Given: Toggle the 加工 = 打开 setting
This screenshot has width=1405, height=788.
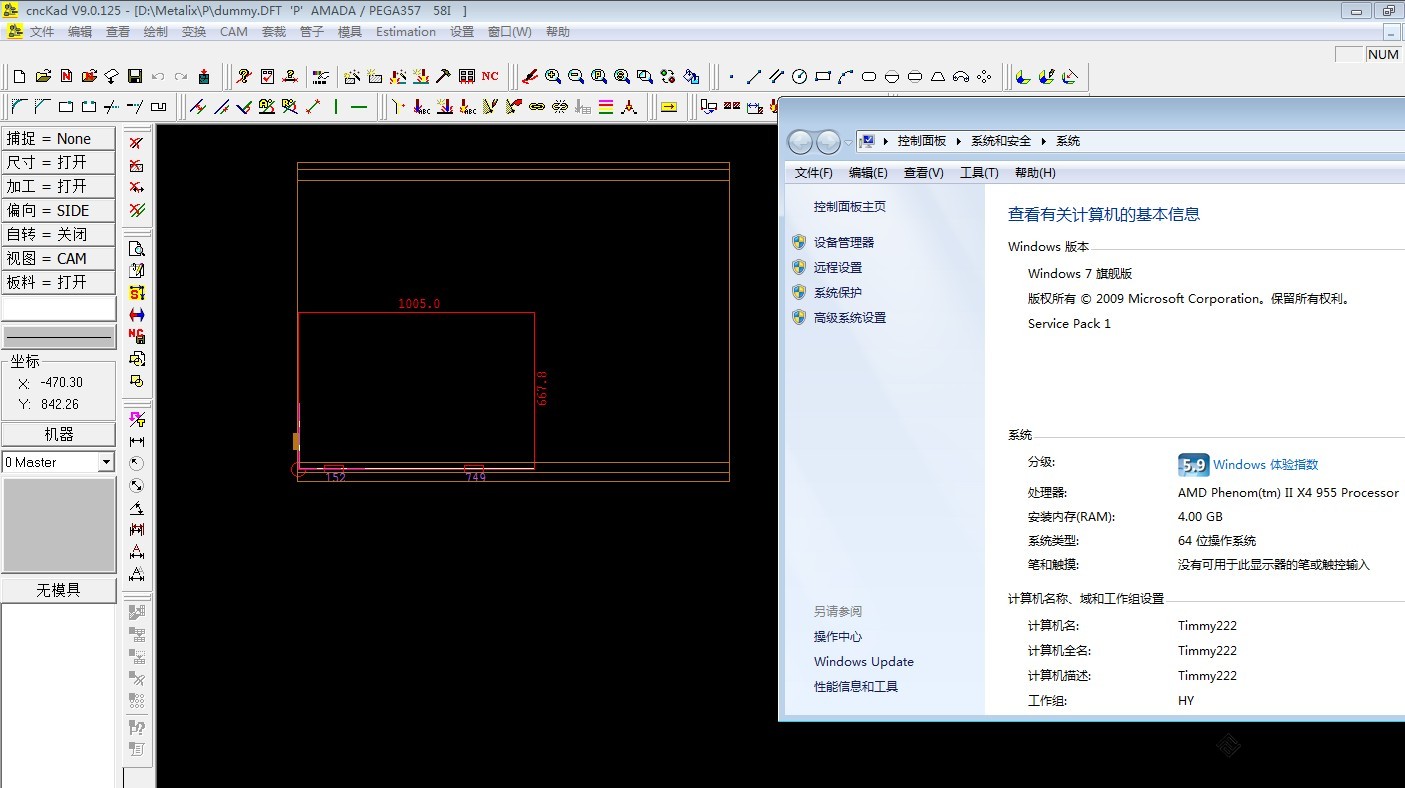Looking at the screenshot, I should [x=59, y=186].
